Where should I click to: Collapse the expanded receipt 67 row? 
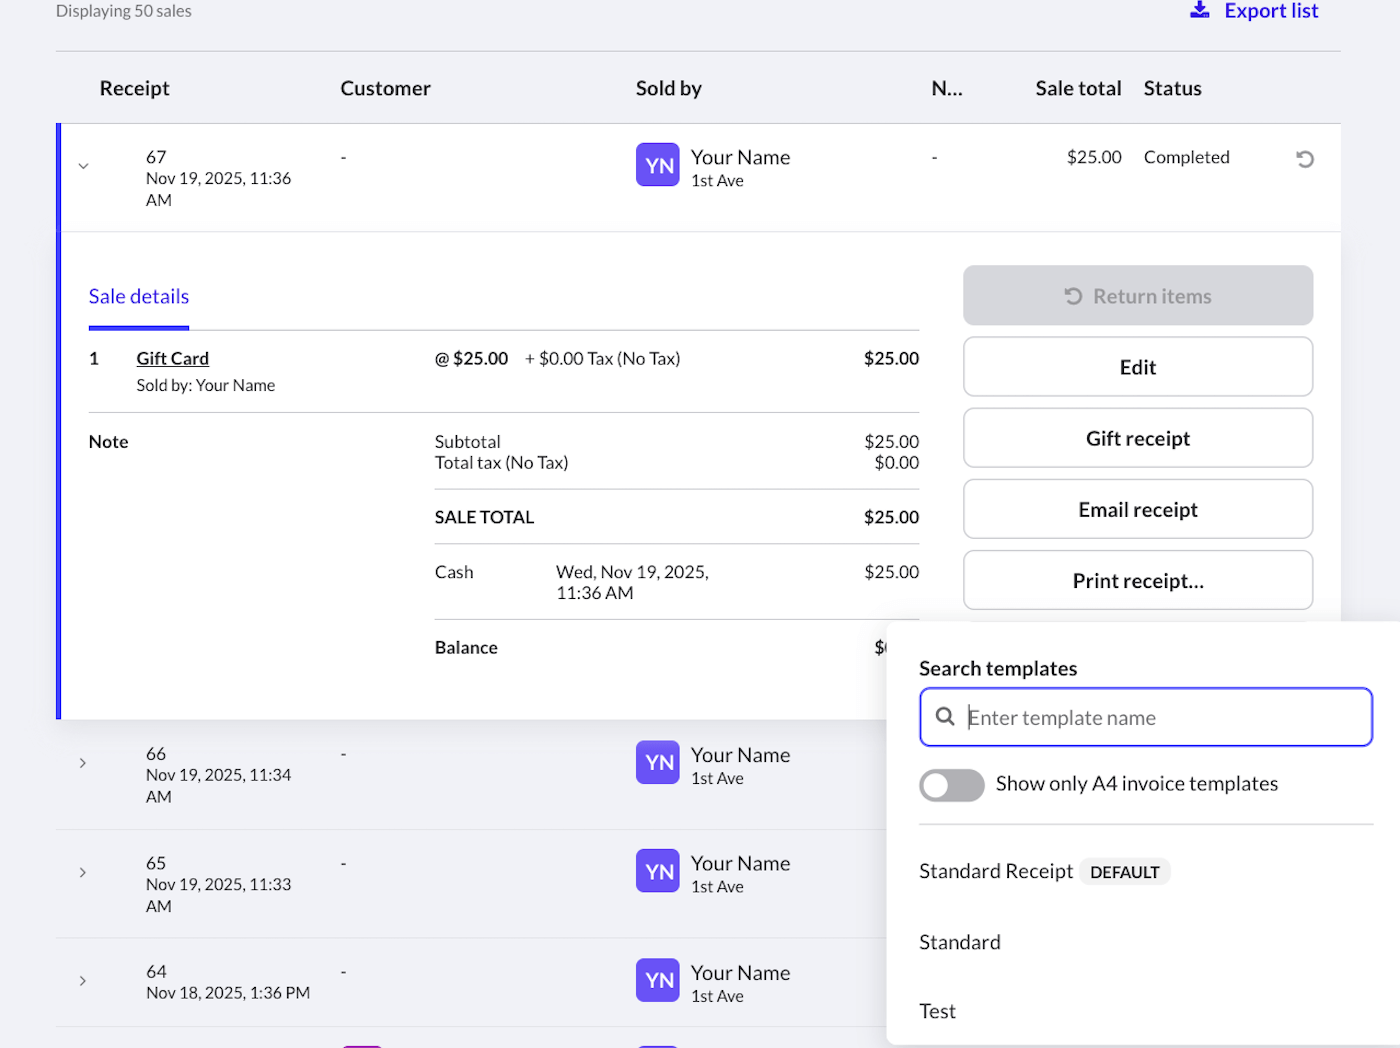(x=84, y=166)
